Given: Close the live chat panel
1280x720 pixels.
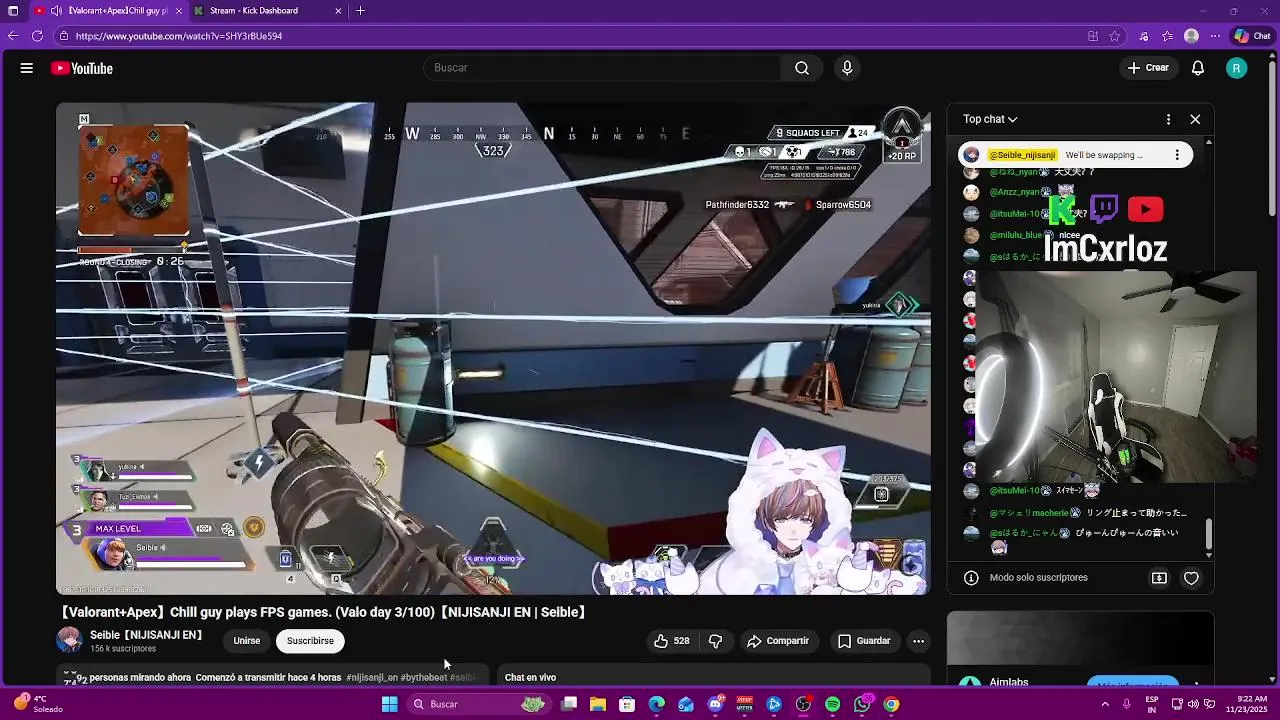Looking at the screenshot, I should tap(1195, 119).
